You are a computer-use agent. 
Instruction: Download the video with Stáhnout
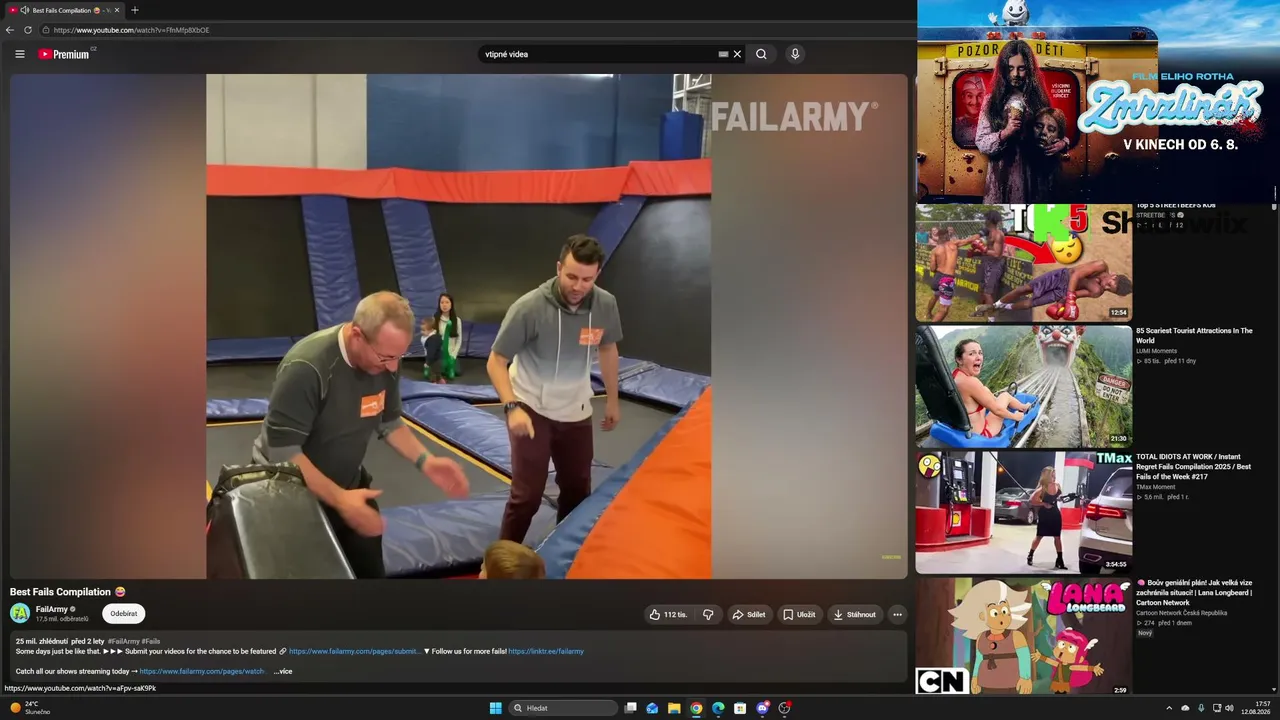click(x=855, y=614)
